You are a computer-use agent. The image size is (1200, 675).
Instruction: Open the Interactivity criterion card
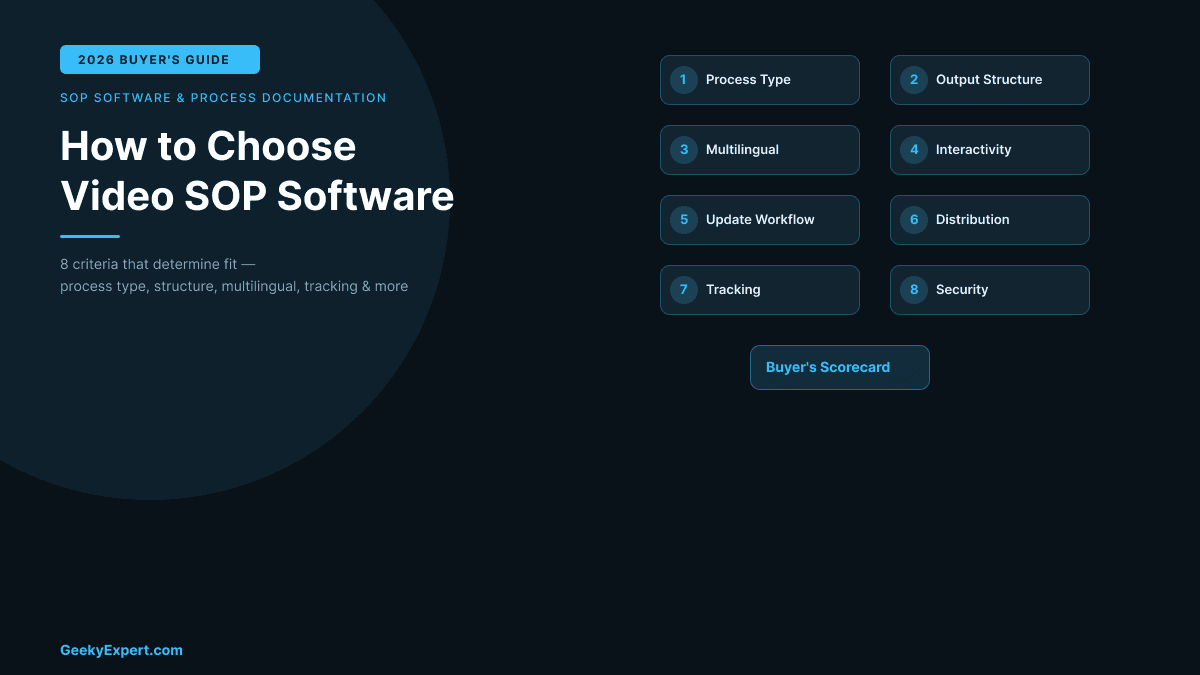tap(990, 150)
